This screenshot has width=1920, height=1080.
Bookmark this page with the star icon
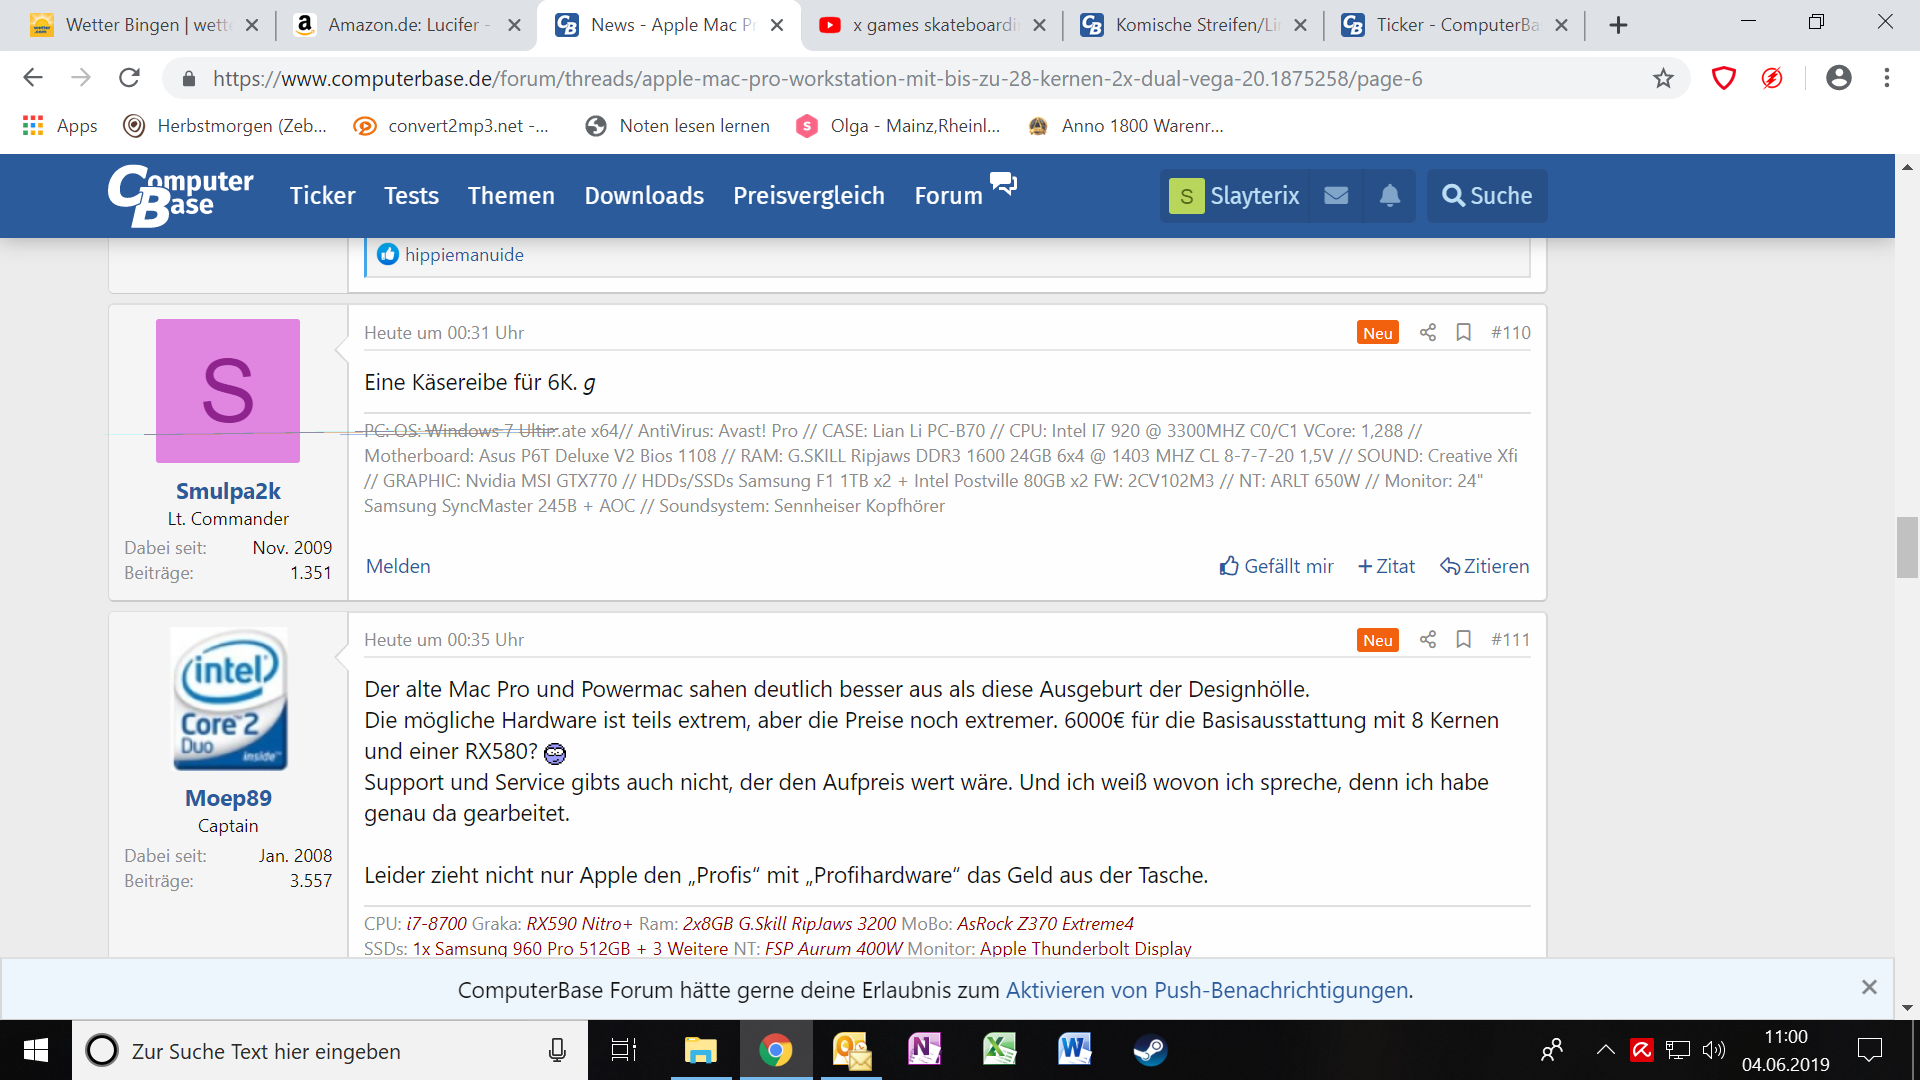coord(1662,78)
